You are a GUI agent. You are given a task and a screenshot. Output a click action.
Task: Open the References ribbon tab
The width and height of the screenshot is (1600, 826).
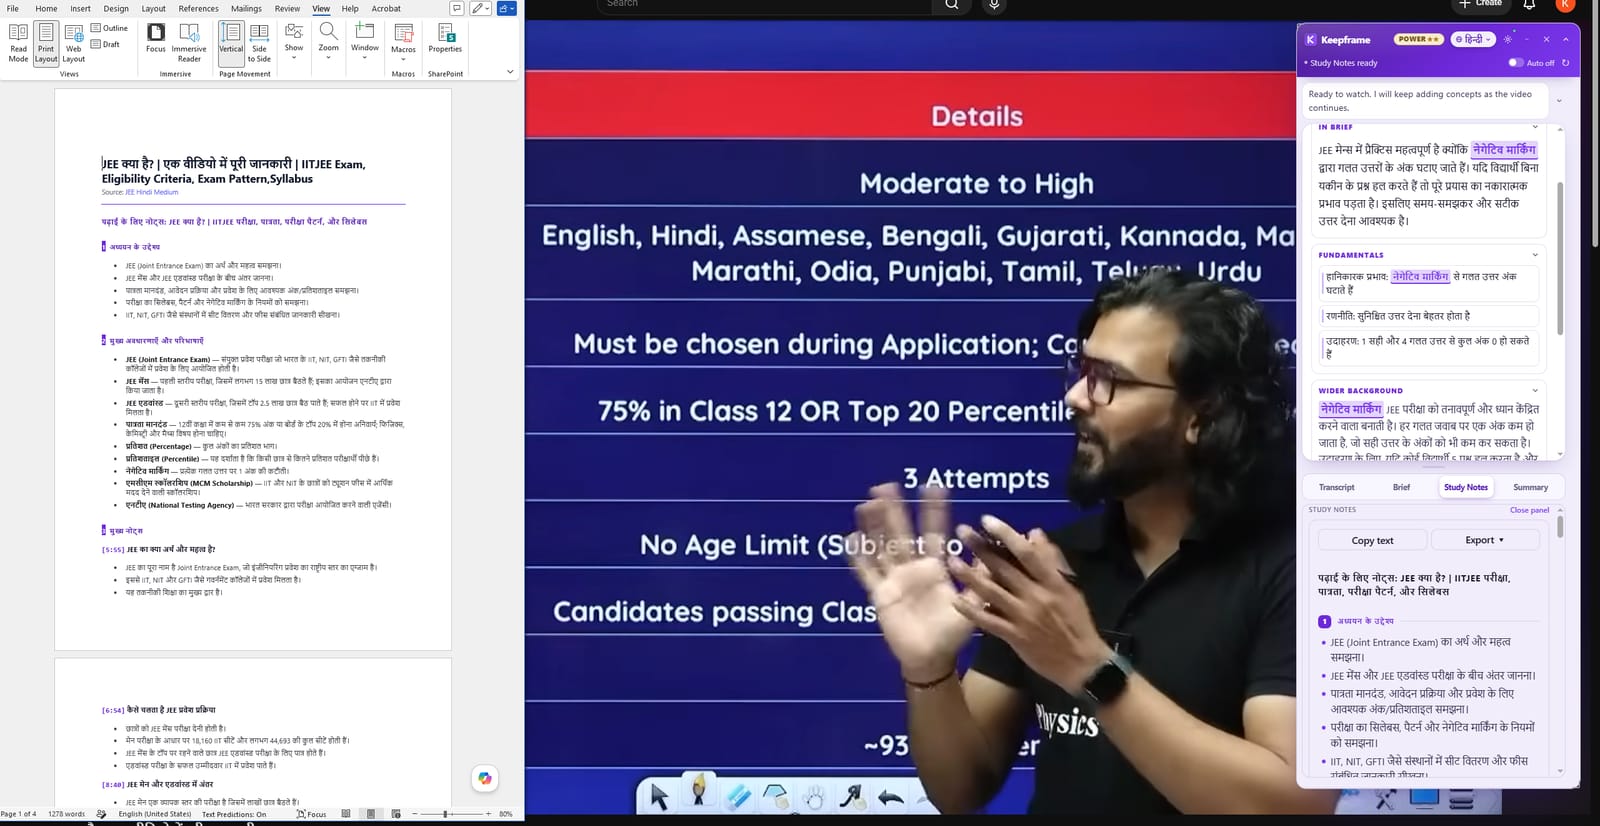(x=198, y=8)
